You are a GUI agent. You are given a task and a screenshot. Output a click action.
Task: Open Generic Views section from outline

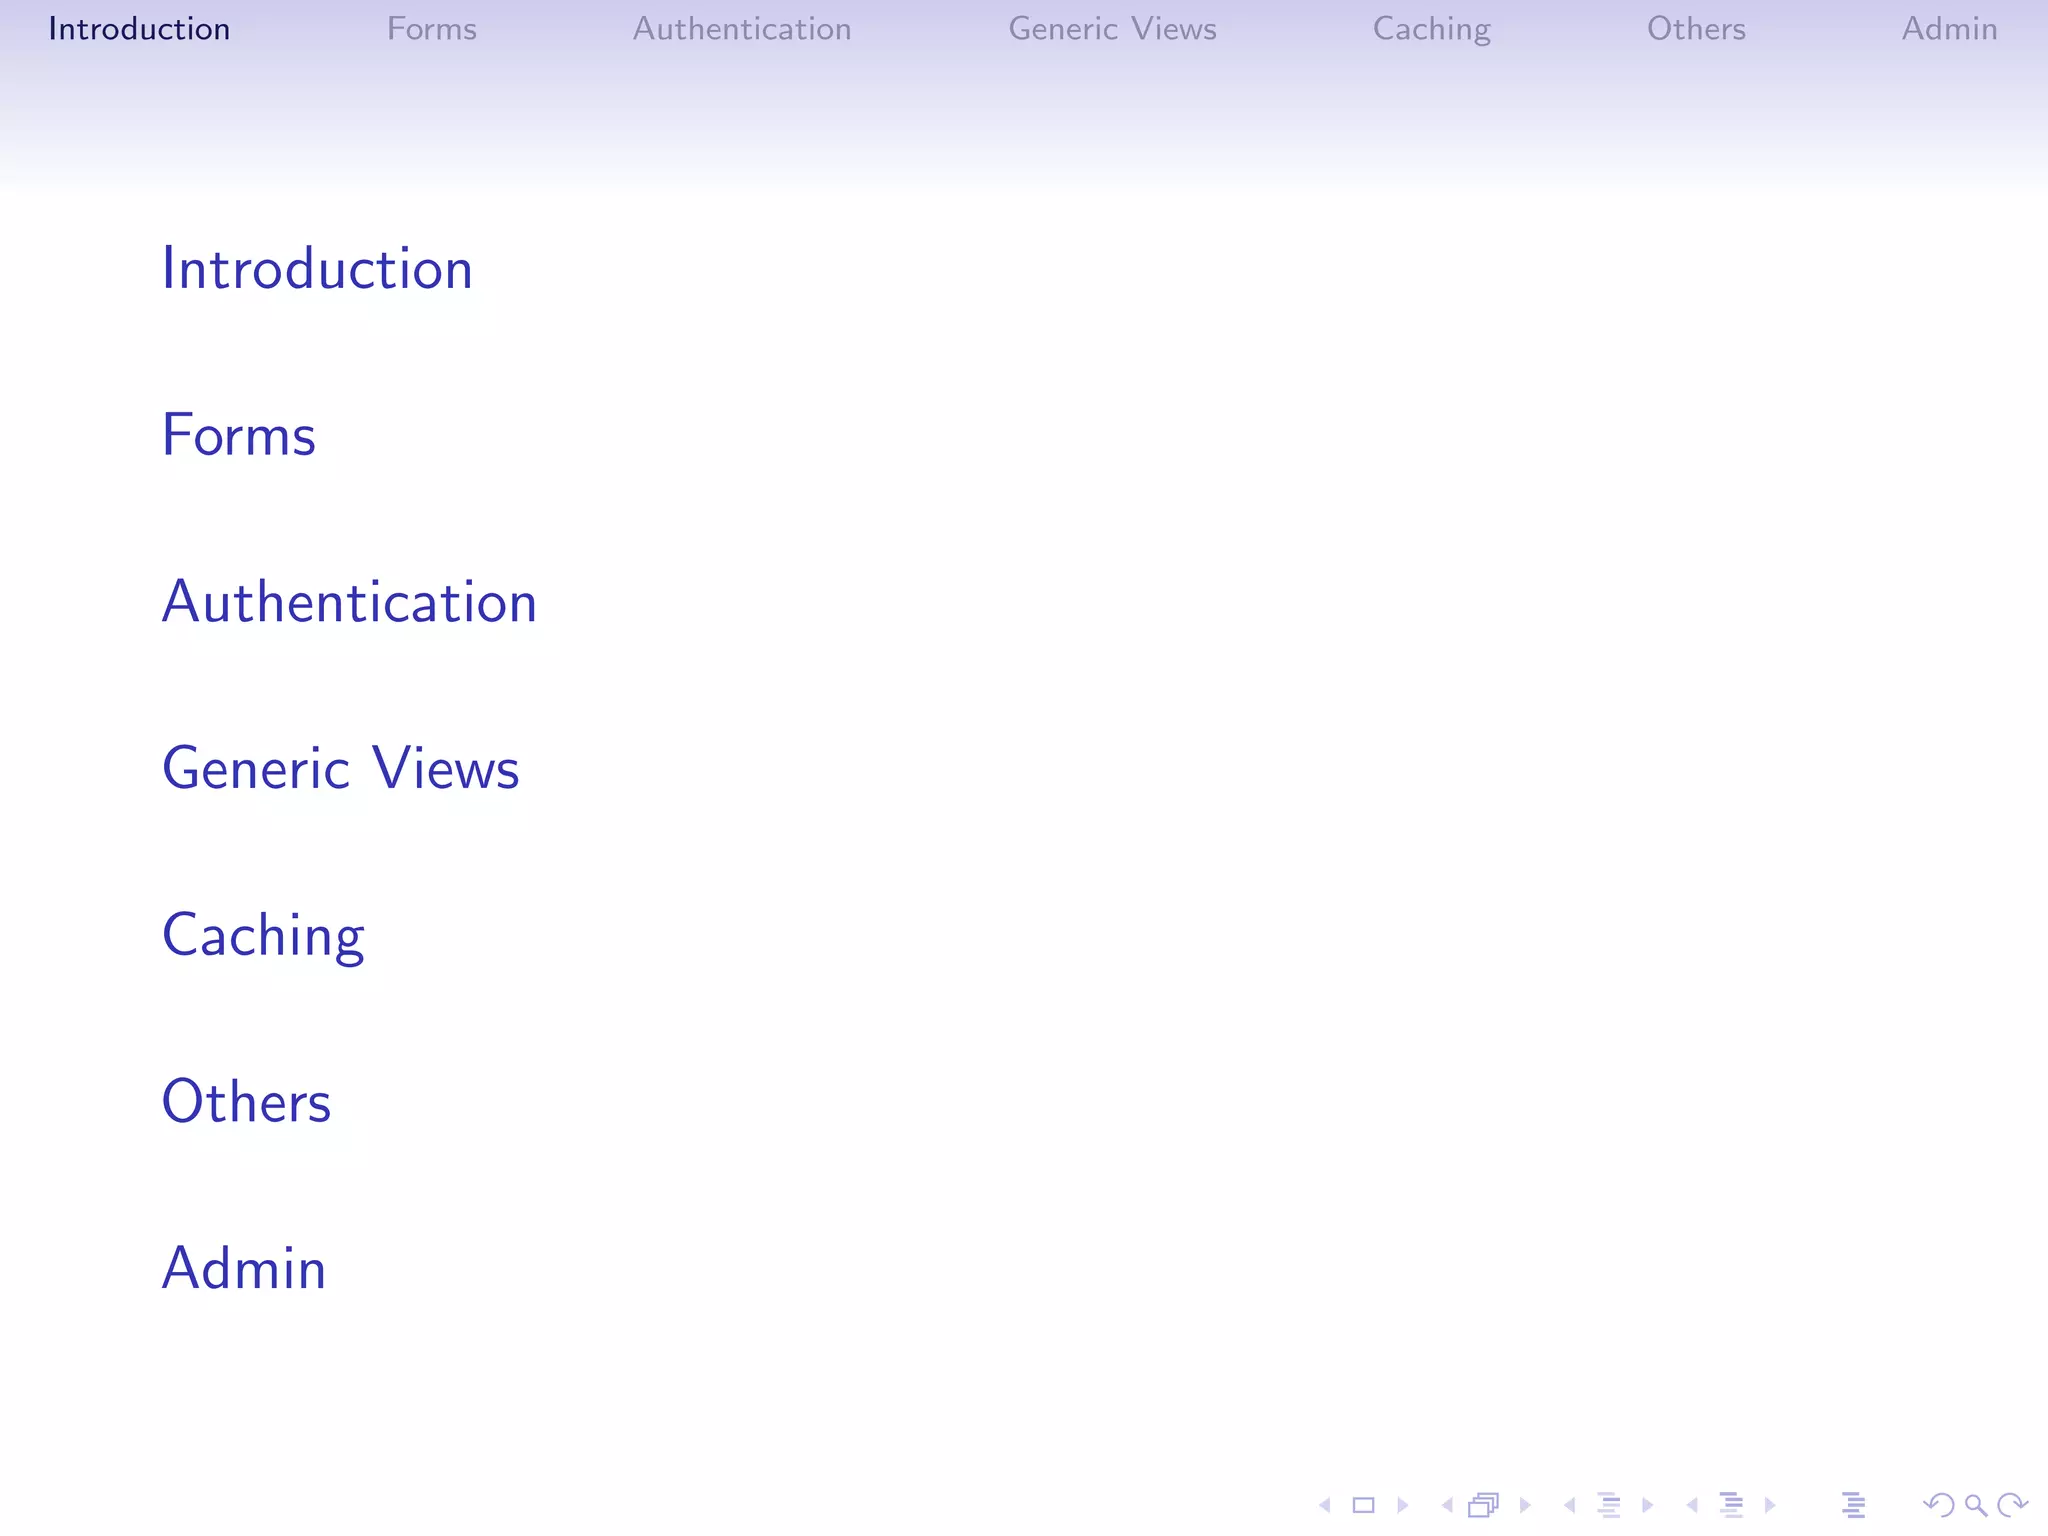click(341, 768)
